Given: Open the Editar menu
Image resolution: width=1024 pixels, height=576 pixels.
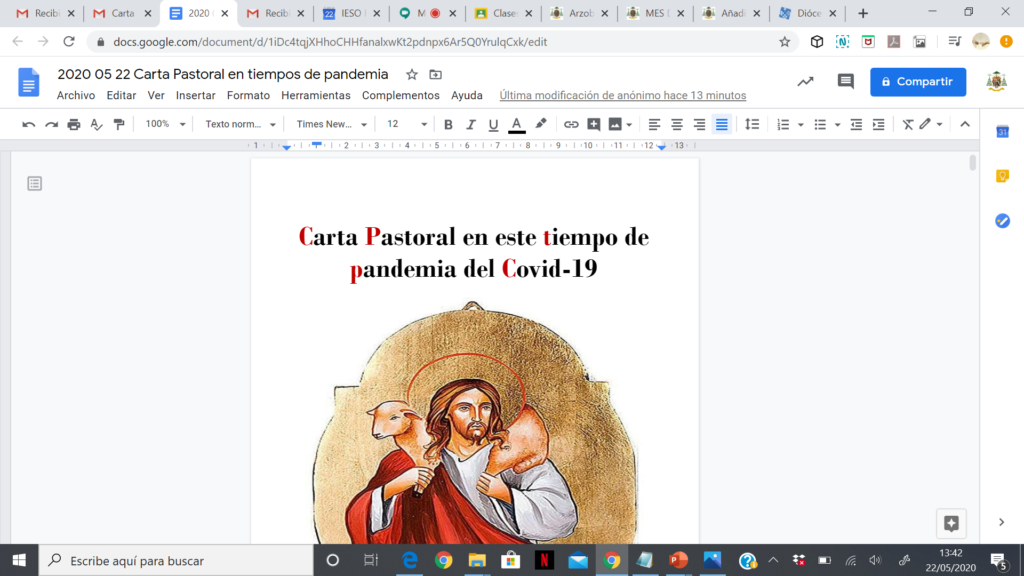Looking at the screenshot, I should [x=121, y=95].
